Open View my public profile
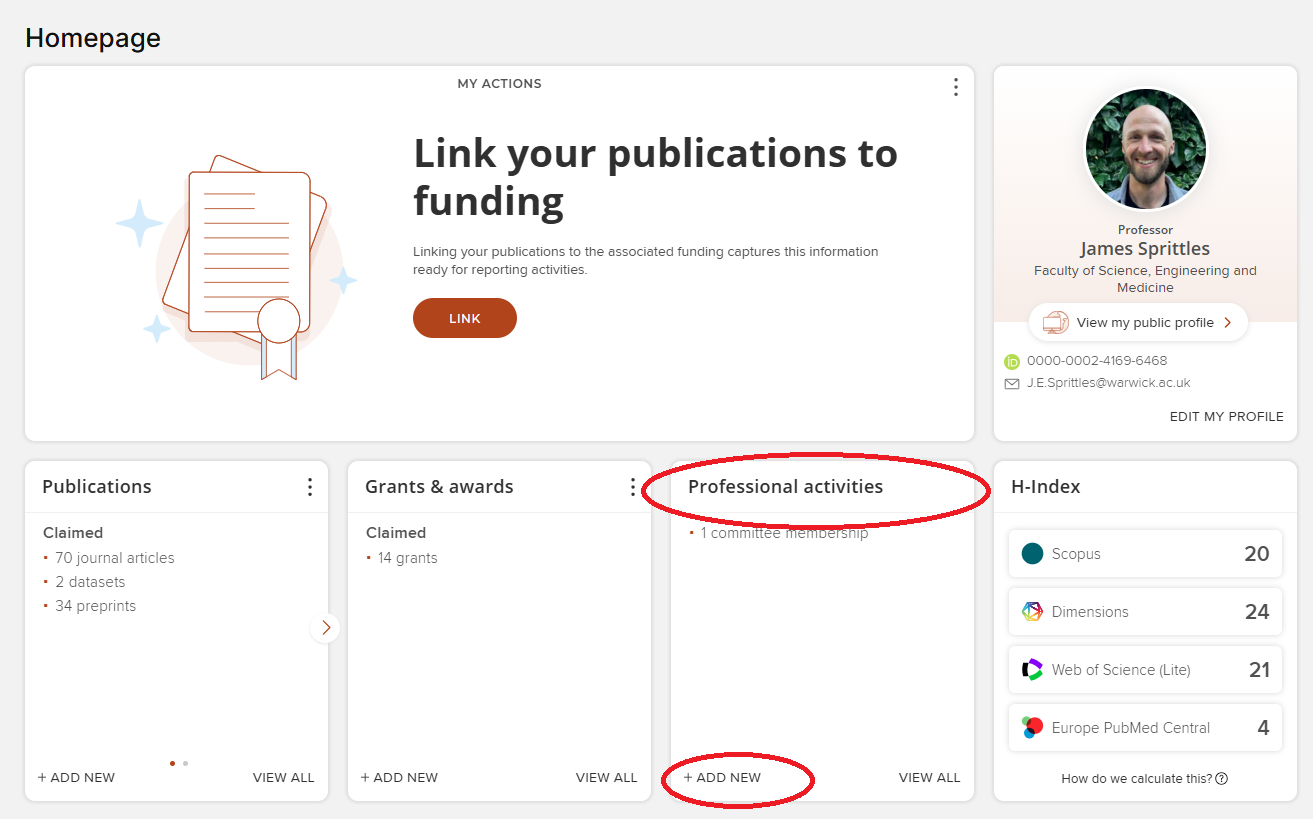The width and height of the screenshot is (1313, 819). point(1138,323)
